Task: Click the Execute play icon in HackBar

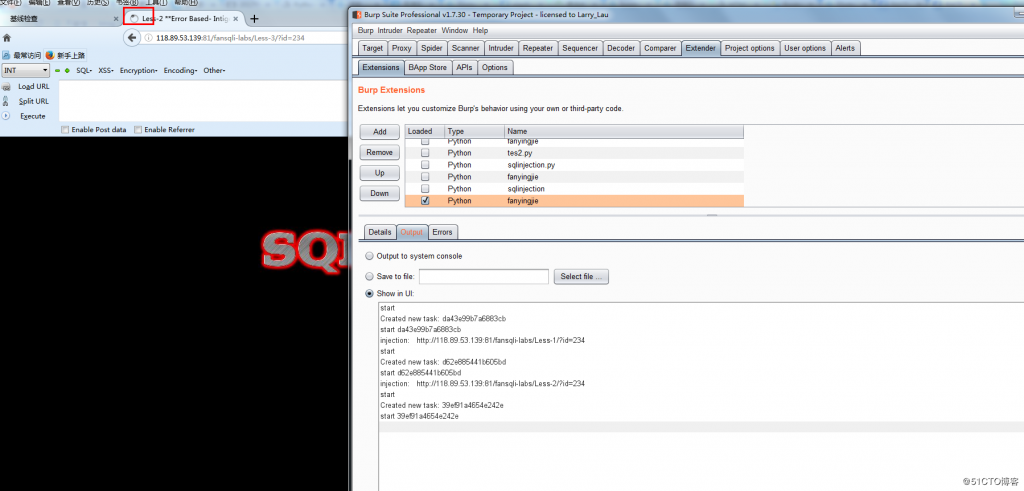Action: coord(7,116)
